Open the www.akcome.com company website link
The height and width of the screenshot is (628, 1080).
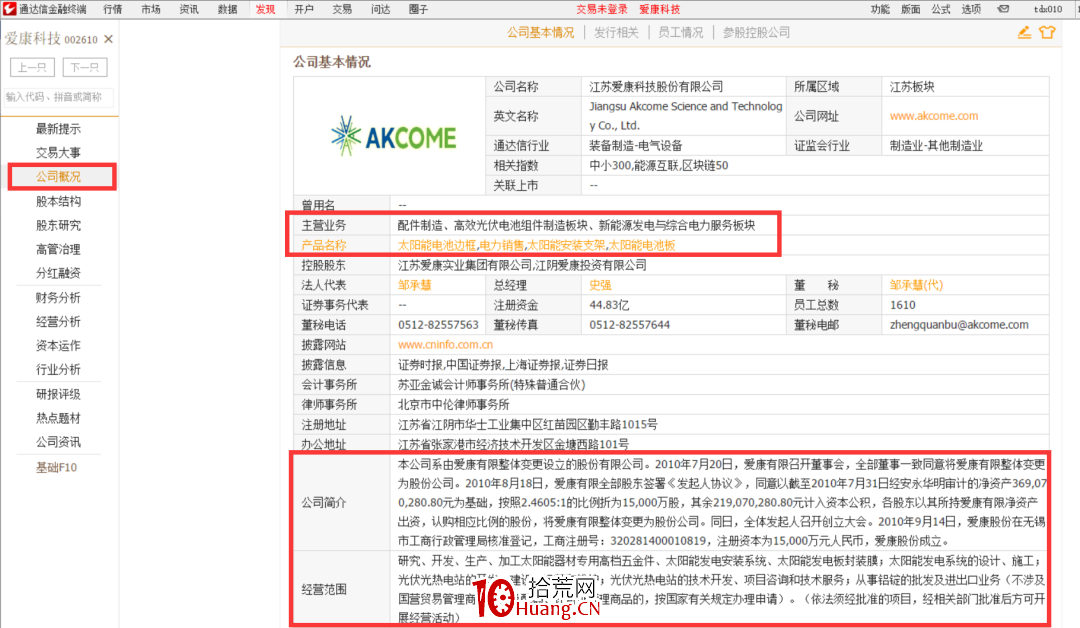coord(934,116)
